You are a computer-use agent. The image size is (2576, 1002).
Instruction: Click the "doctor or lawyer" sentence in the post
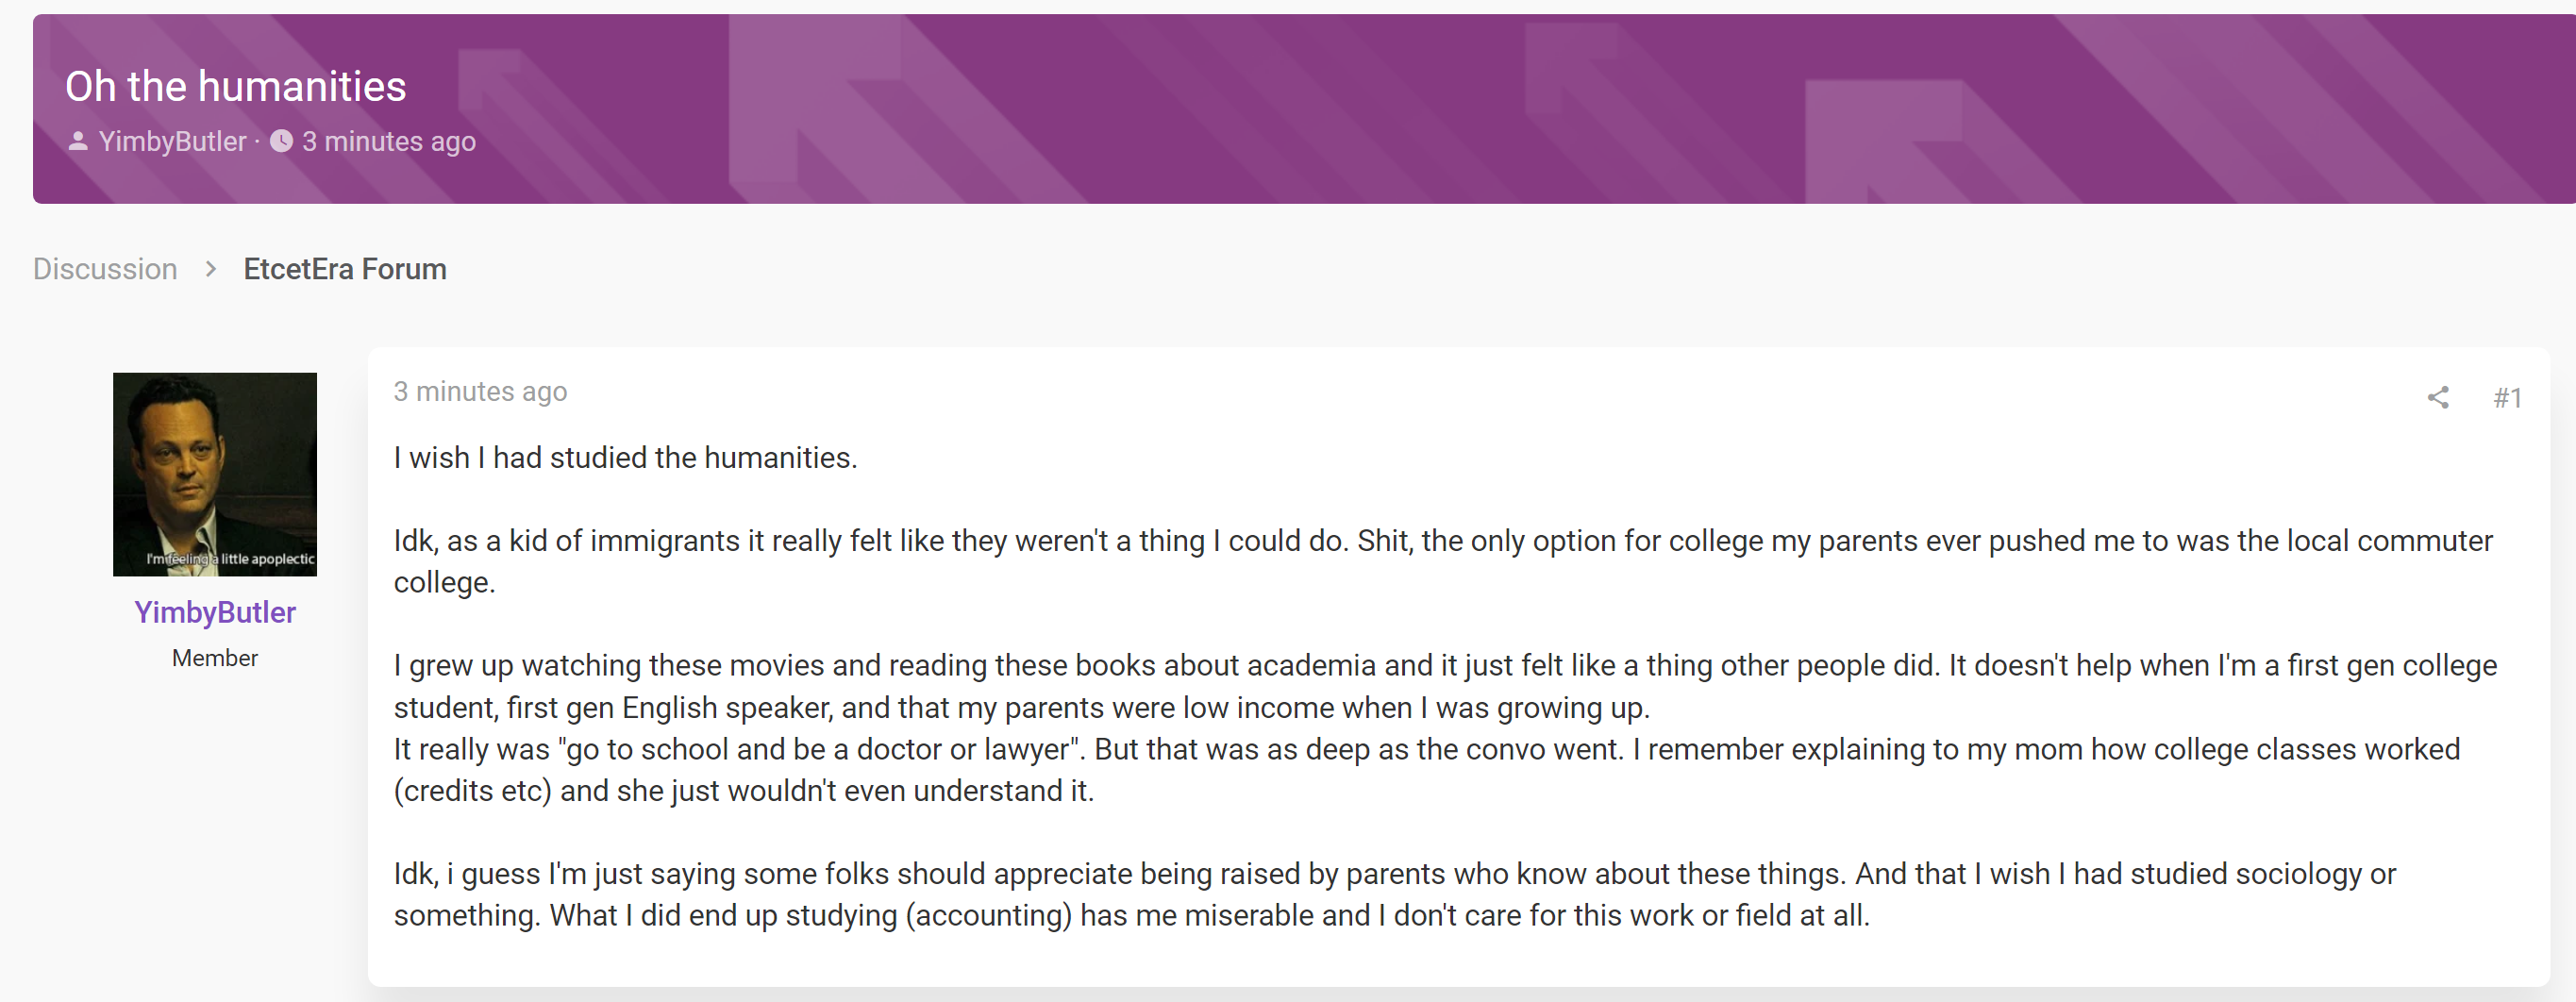(x=1427, y=769)
